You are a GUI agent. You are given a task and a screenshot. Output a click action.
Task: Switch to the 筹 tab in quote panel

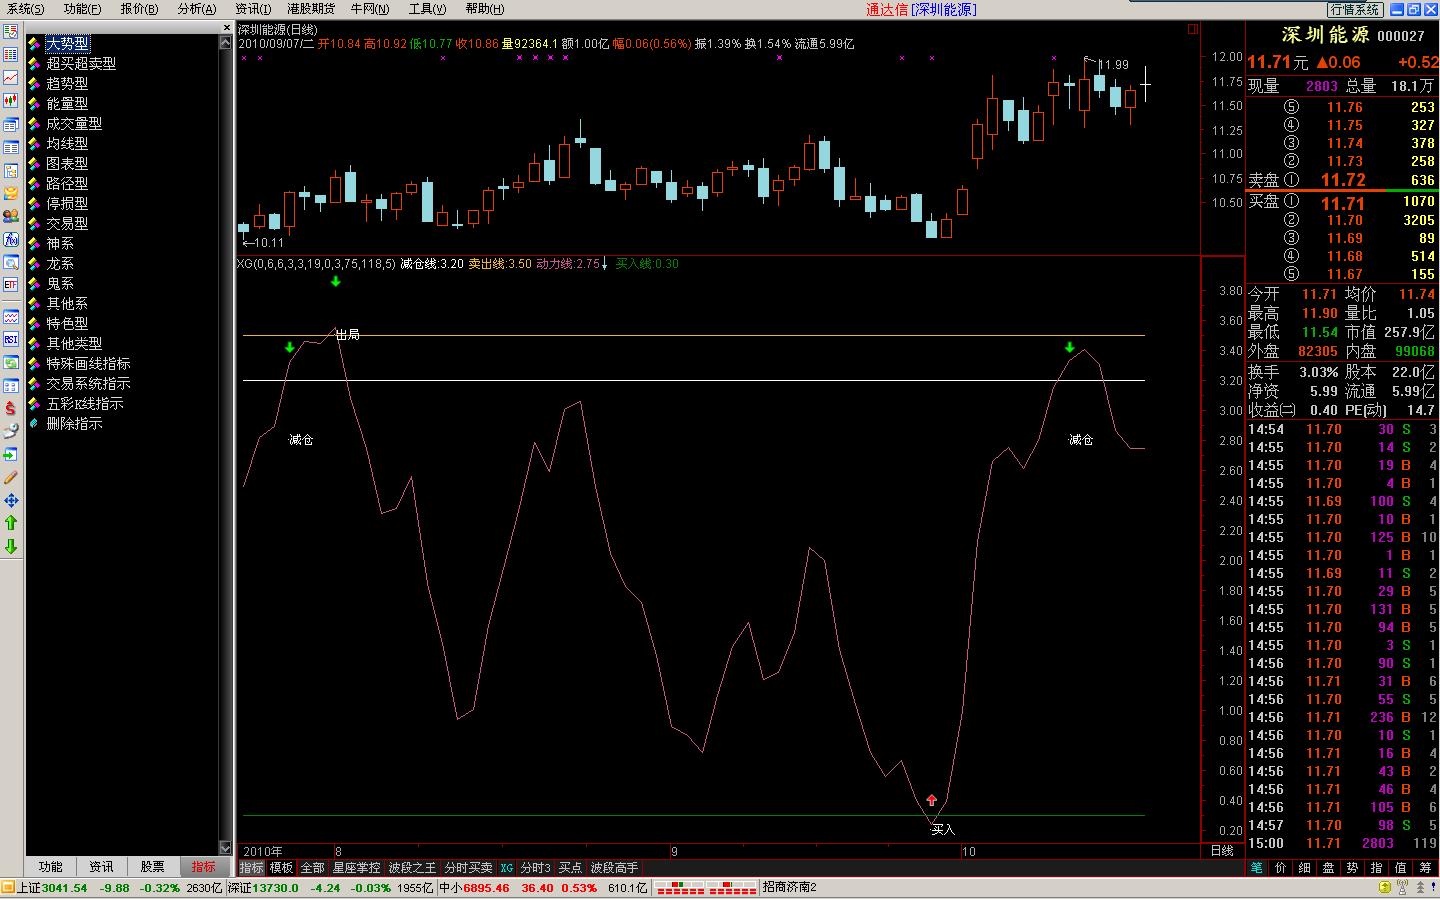1425,868
